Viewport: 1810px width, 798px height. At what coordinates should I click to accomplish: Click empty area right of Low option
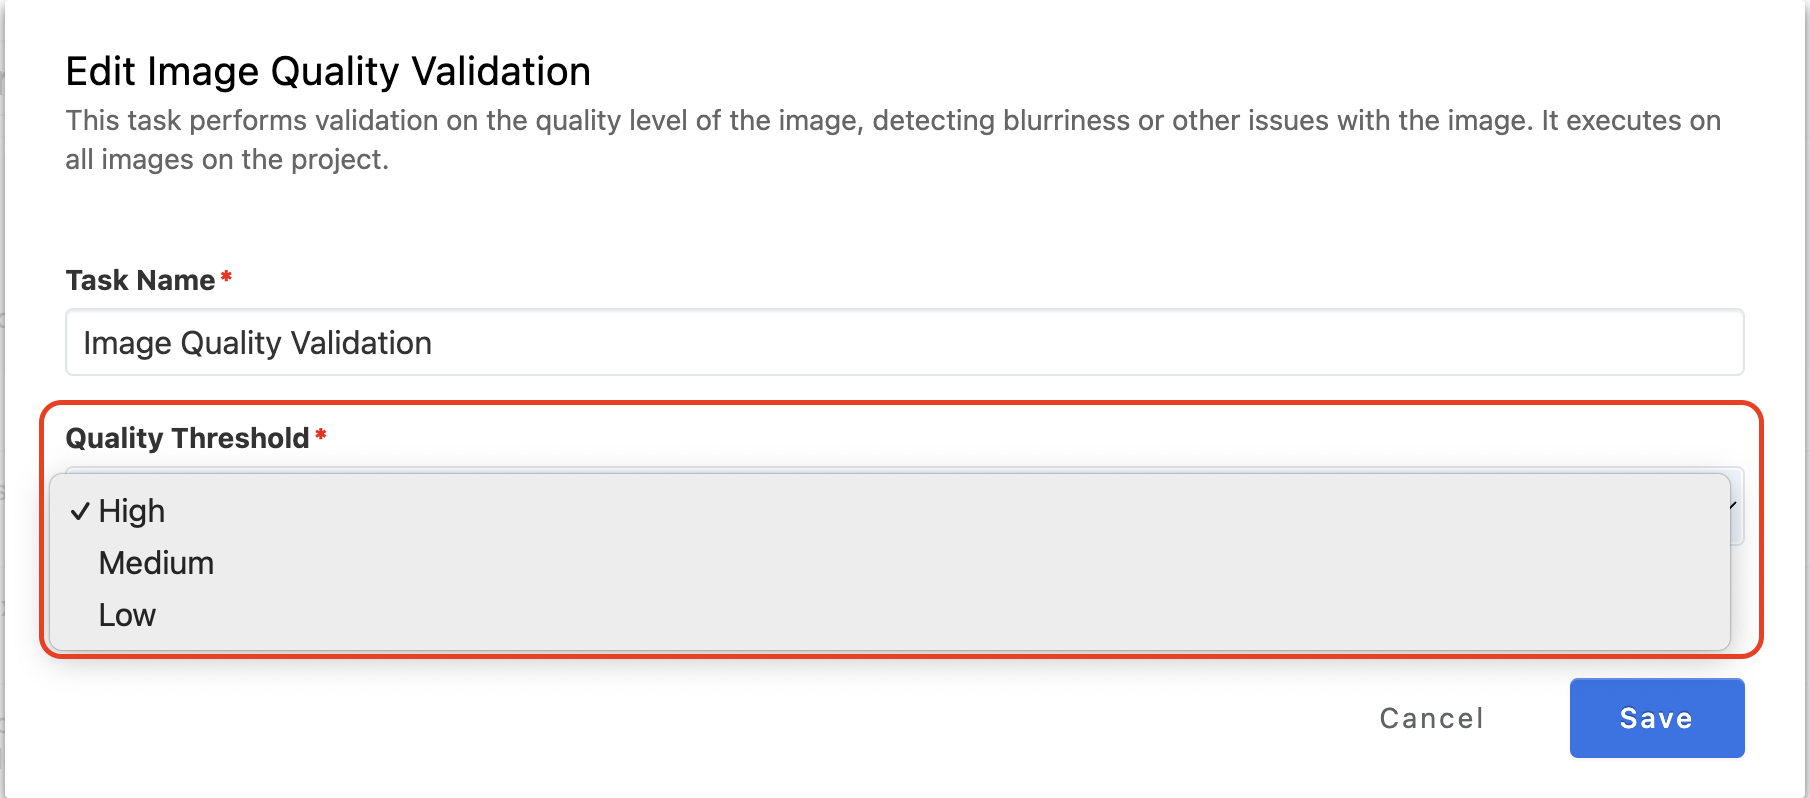coord(900,615)
